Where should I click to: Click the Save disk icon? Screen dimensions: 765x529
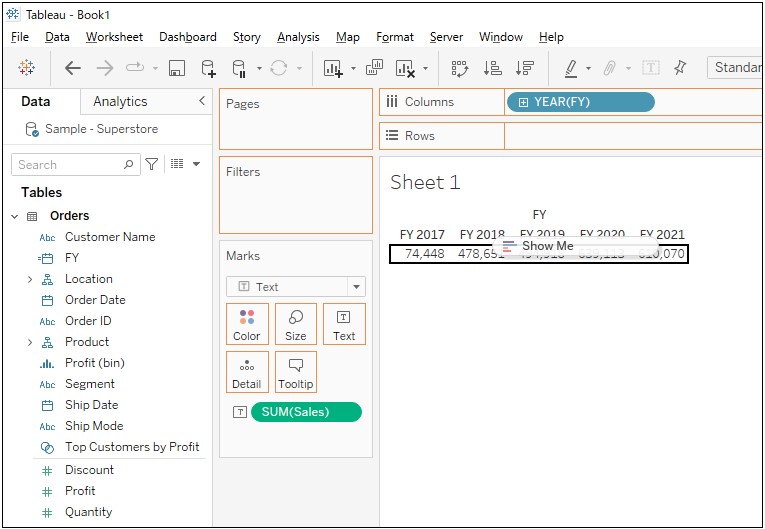point(177,68)
